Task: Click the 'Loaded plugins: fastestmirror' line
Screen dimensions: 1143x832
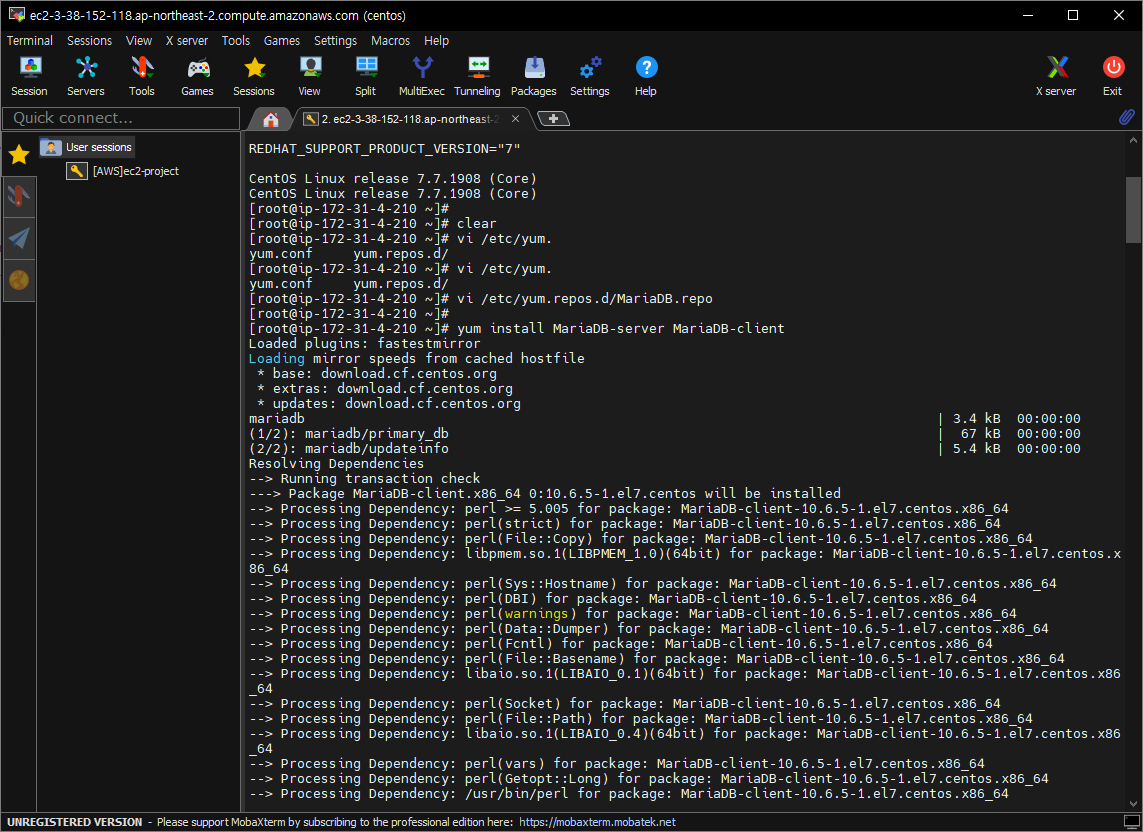Action: click(364, 343)
